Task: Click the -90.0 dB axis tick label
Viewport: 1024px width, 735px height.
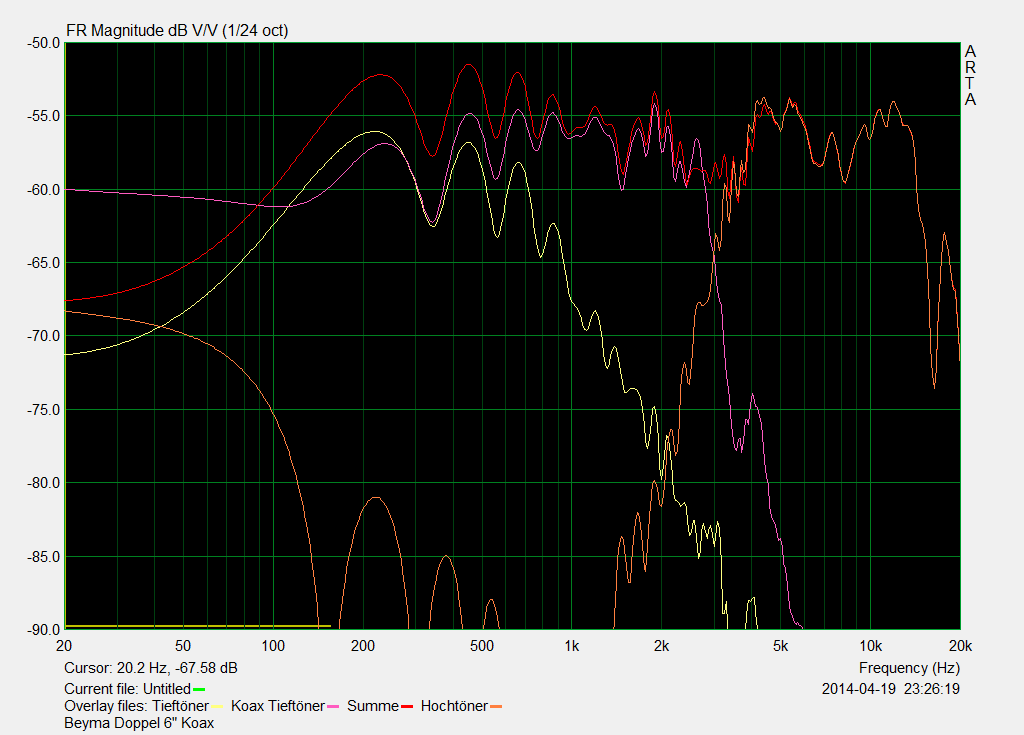Action: click(x=42, y=630)
